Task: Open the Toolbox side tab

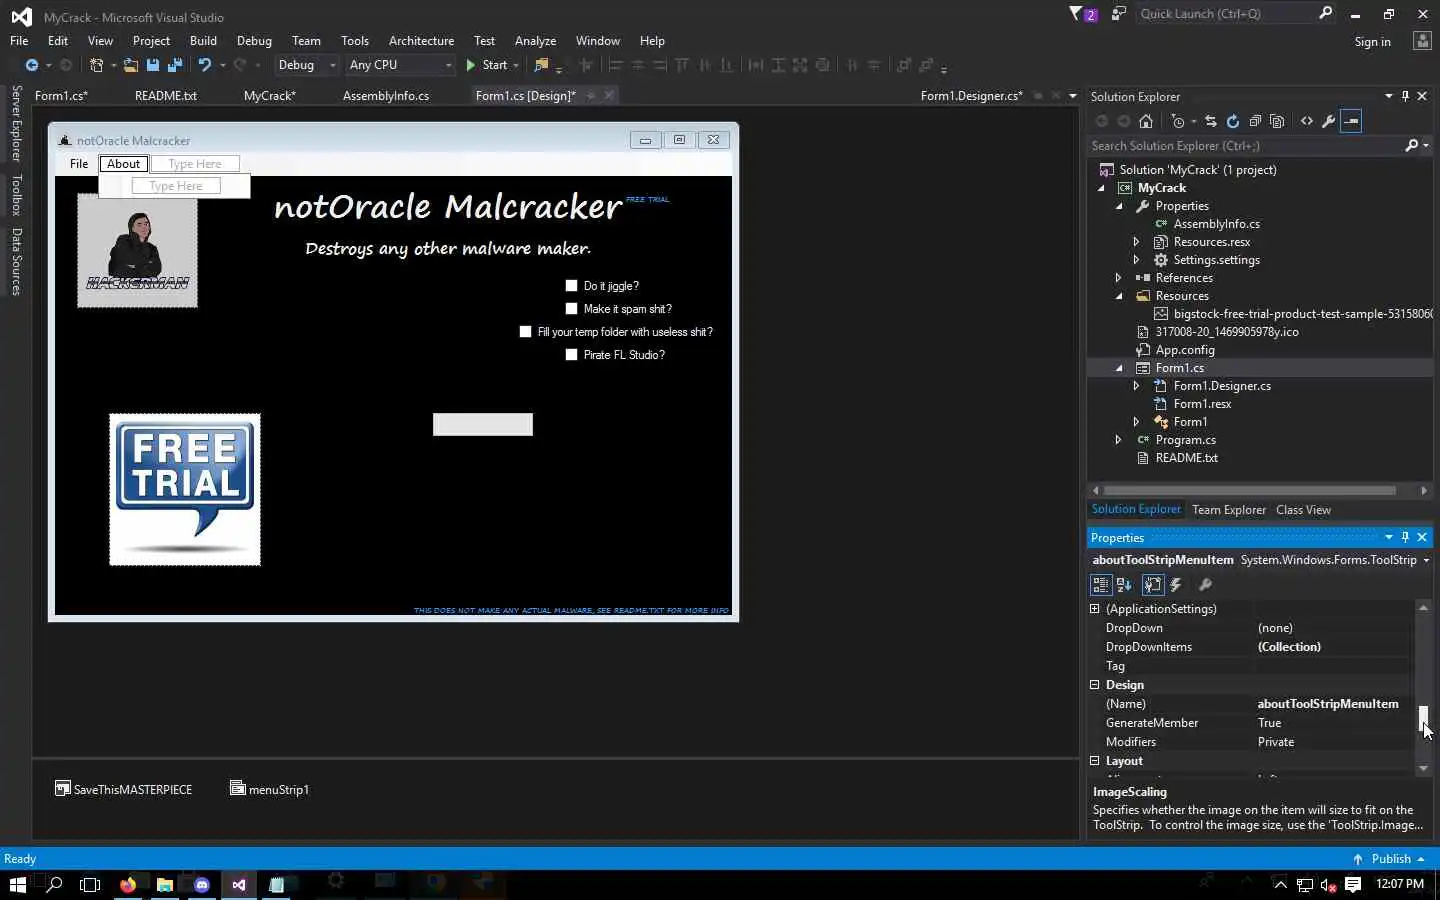Action: coord(16,195)
